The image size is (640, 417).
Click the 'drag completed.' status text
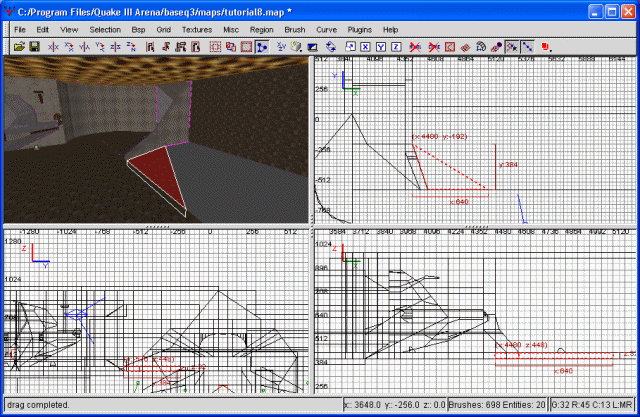(x=38, y=405)
